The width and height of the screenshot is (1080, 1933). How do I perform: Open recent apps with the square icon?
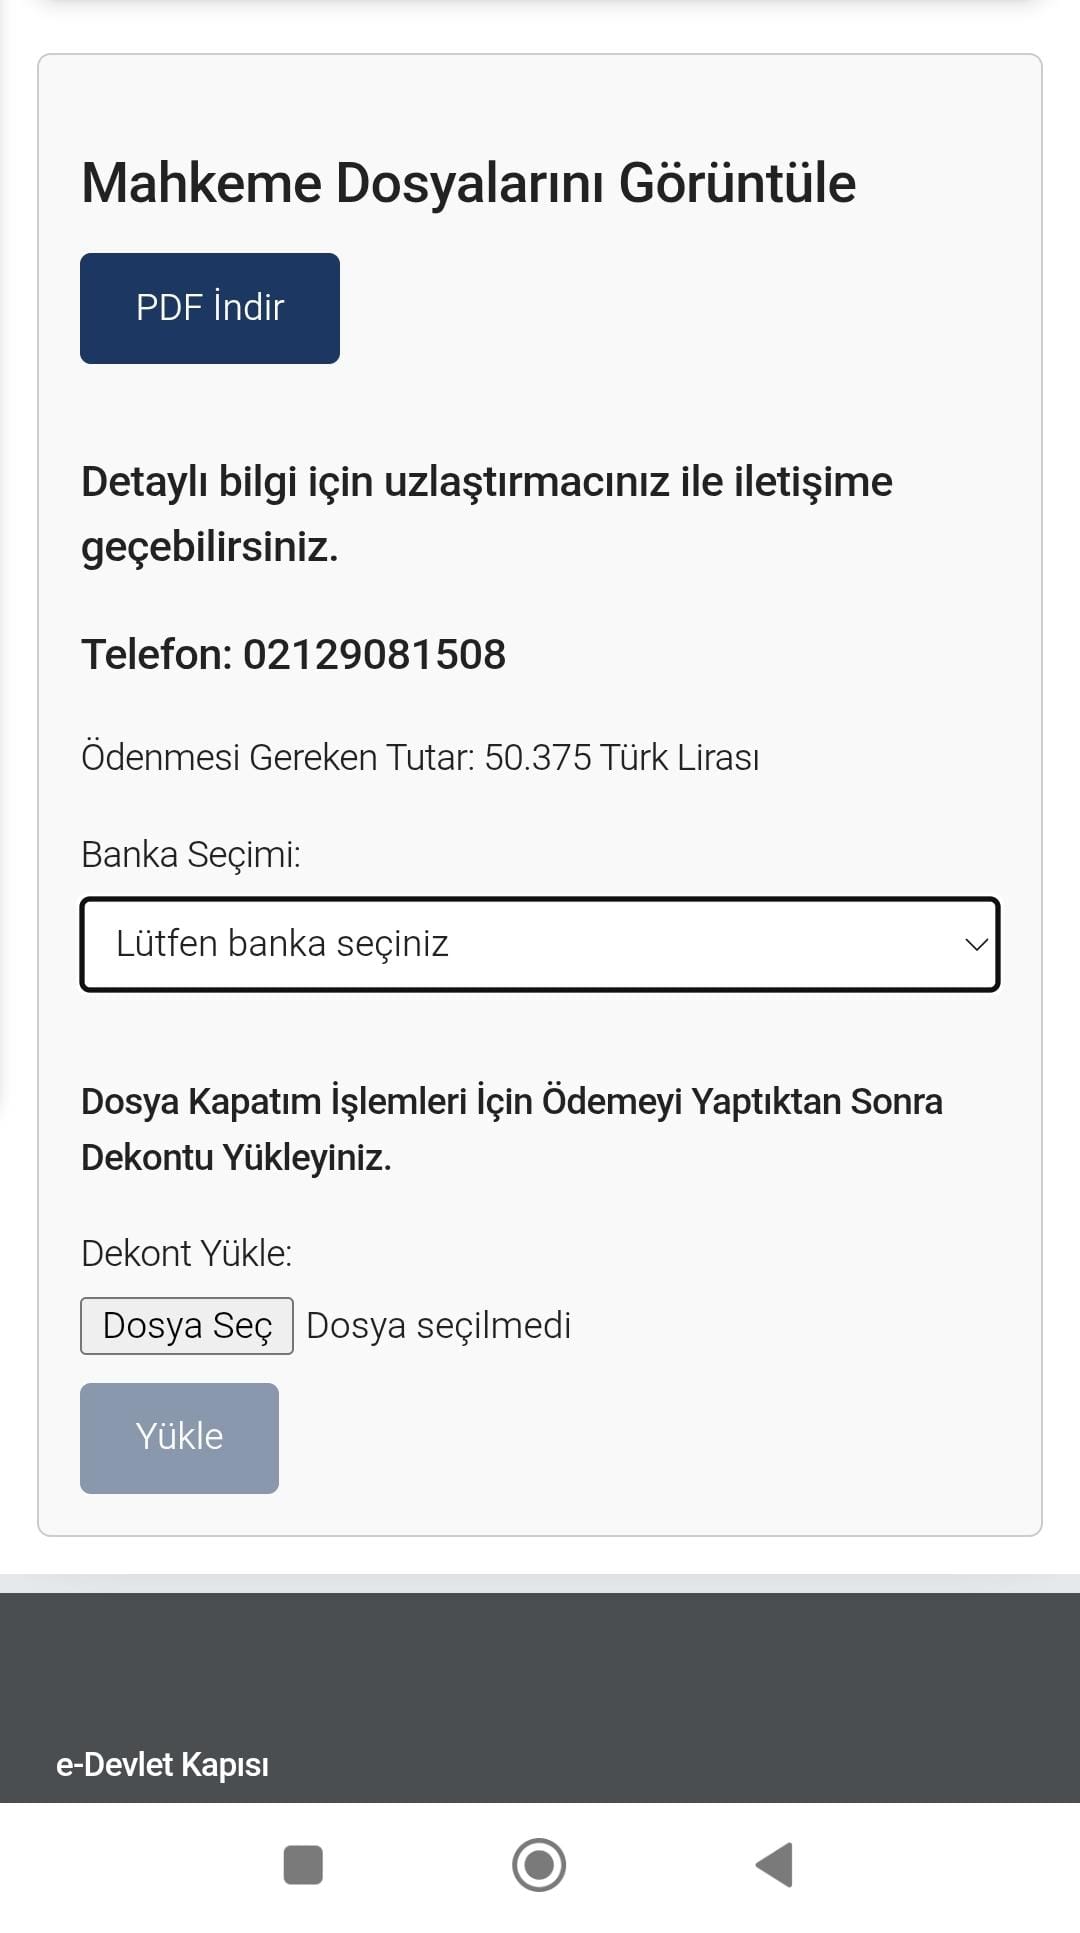click(x=303, y=1865)
